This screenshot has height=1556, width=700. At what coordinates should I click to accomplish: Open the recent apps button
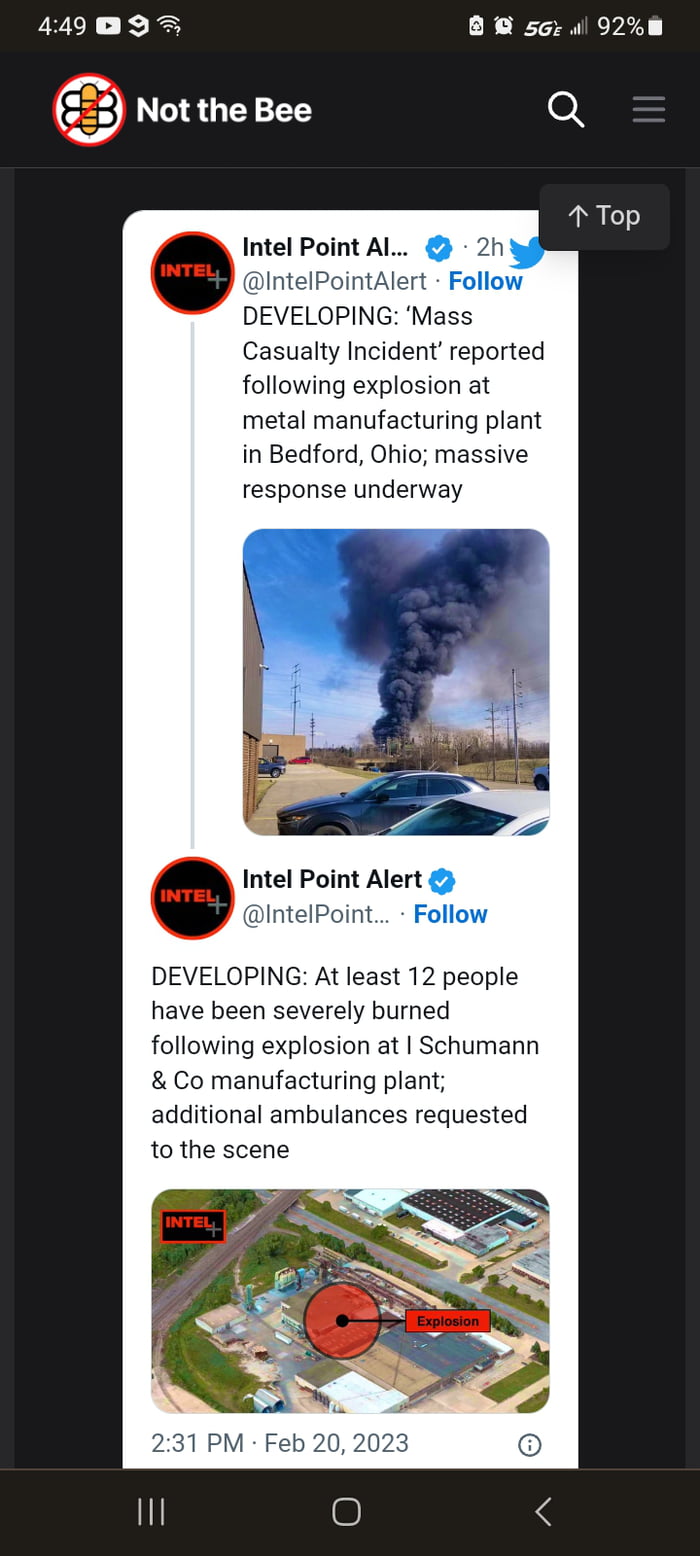pos(150,1512)
